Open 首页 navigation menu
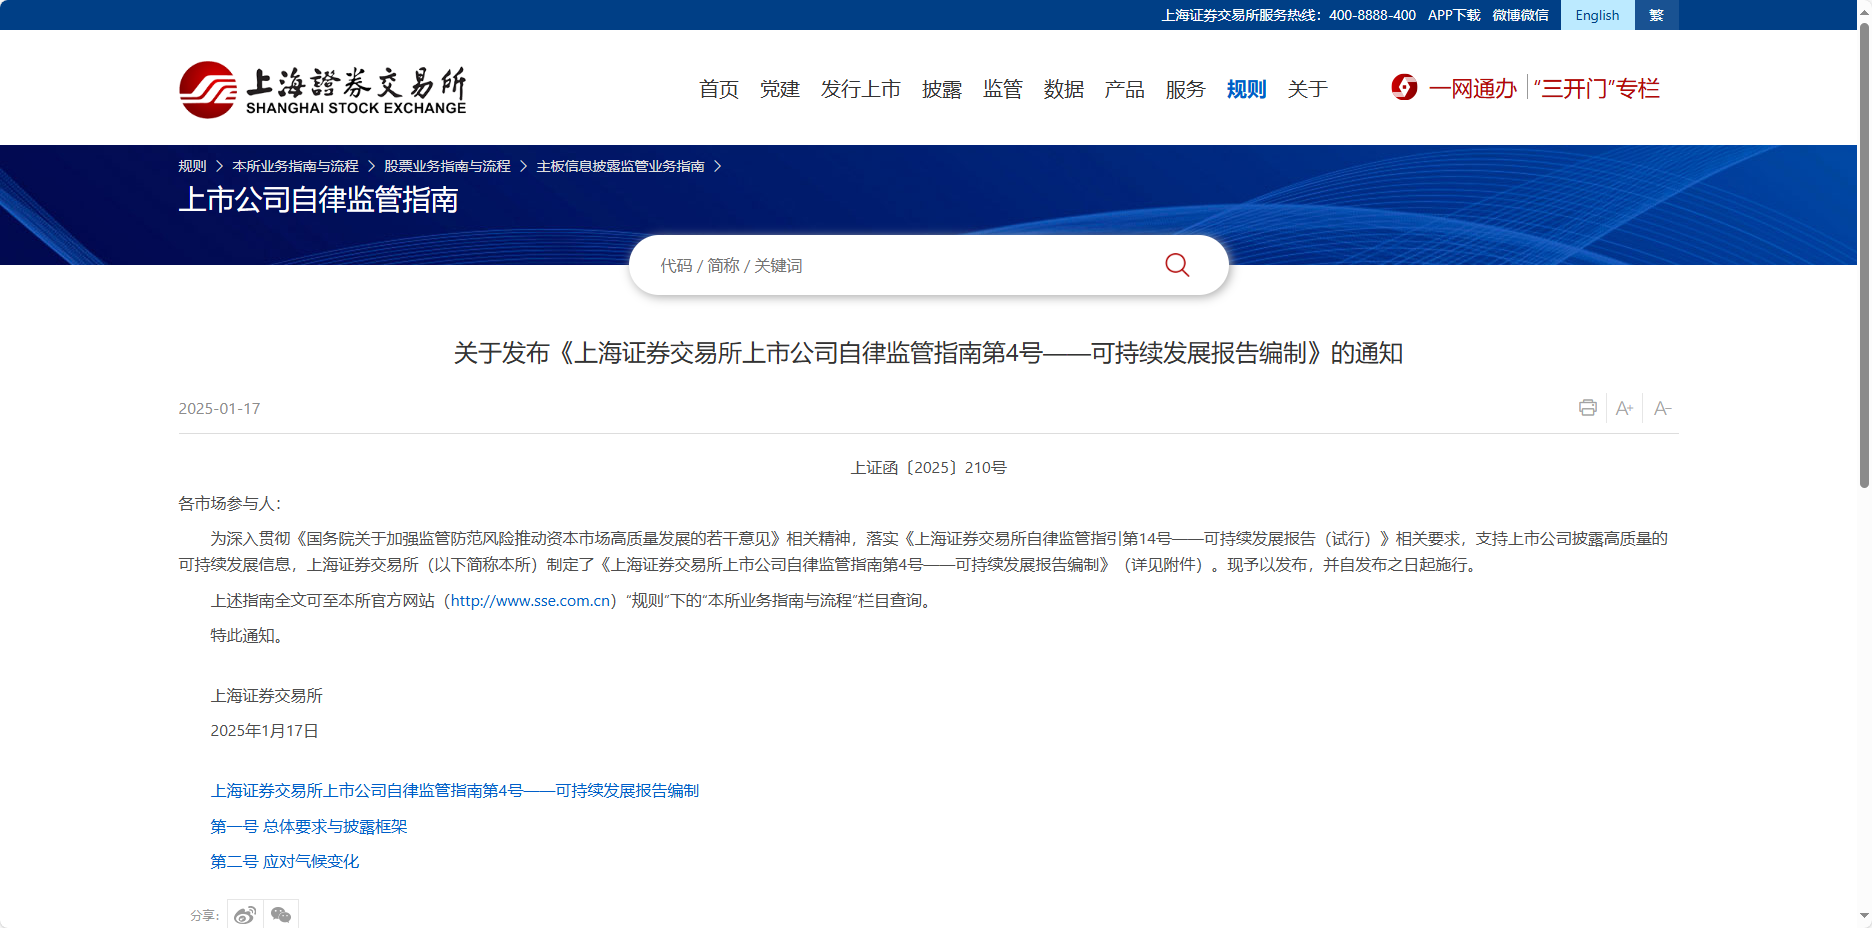Image resolution: width=1872 pixels, height=928 pixels. tap(719, 89)
